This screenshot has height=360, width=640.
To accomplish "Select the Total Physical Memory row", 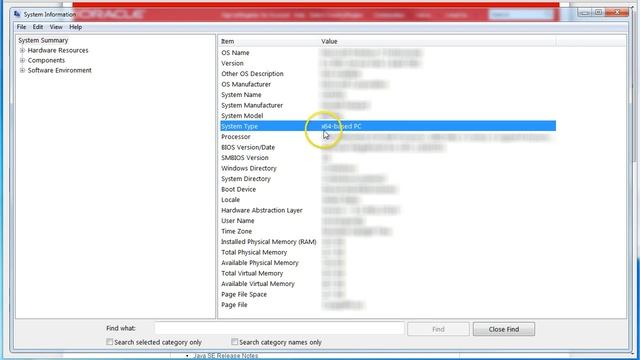I will point(388,253).
